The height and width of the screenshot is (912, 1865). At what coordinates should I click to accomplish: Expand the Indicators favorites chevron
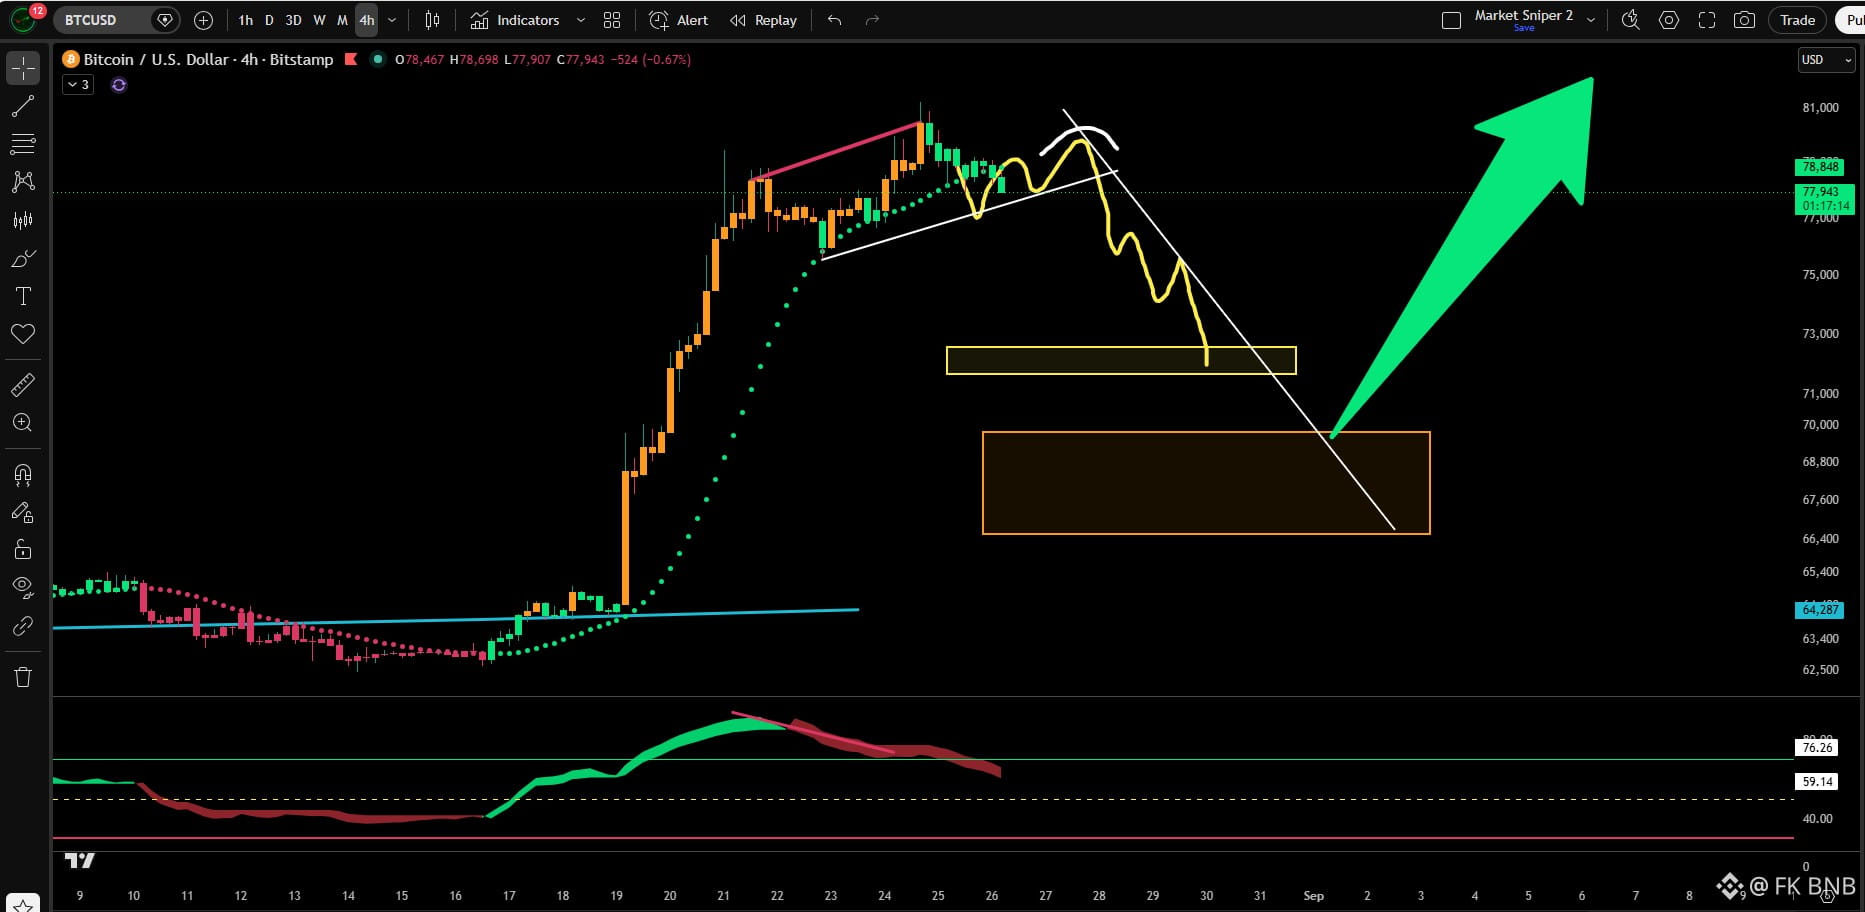point(580,20)
